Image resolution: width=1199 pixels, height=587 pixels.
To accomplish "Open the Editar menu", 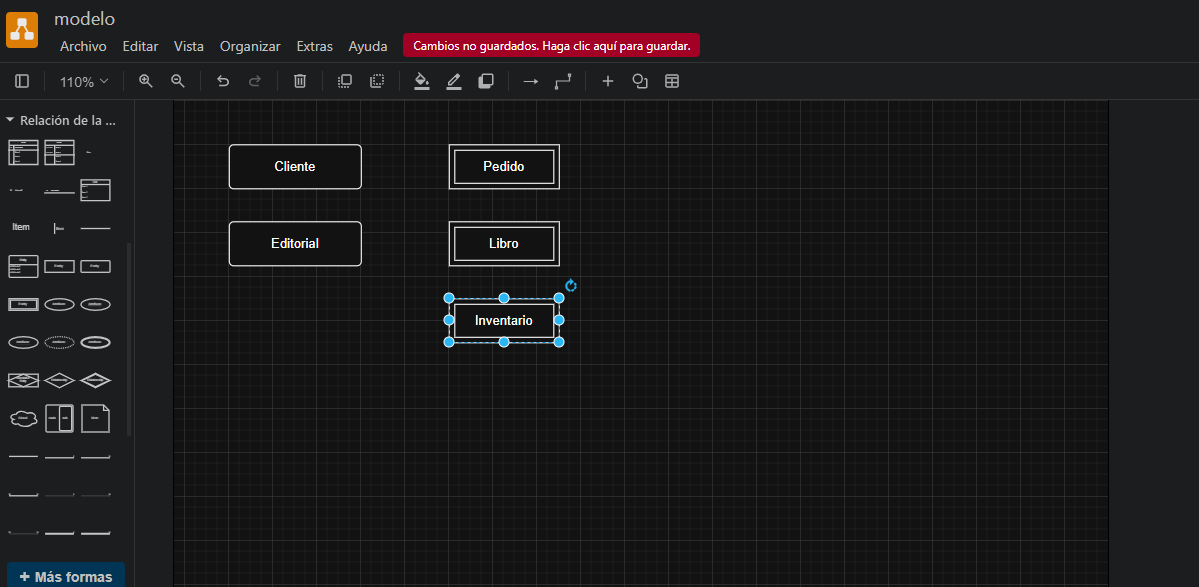I will 141,46.
